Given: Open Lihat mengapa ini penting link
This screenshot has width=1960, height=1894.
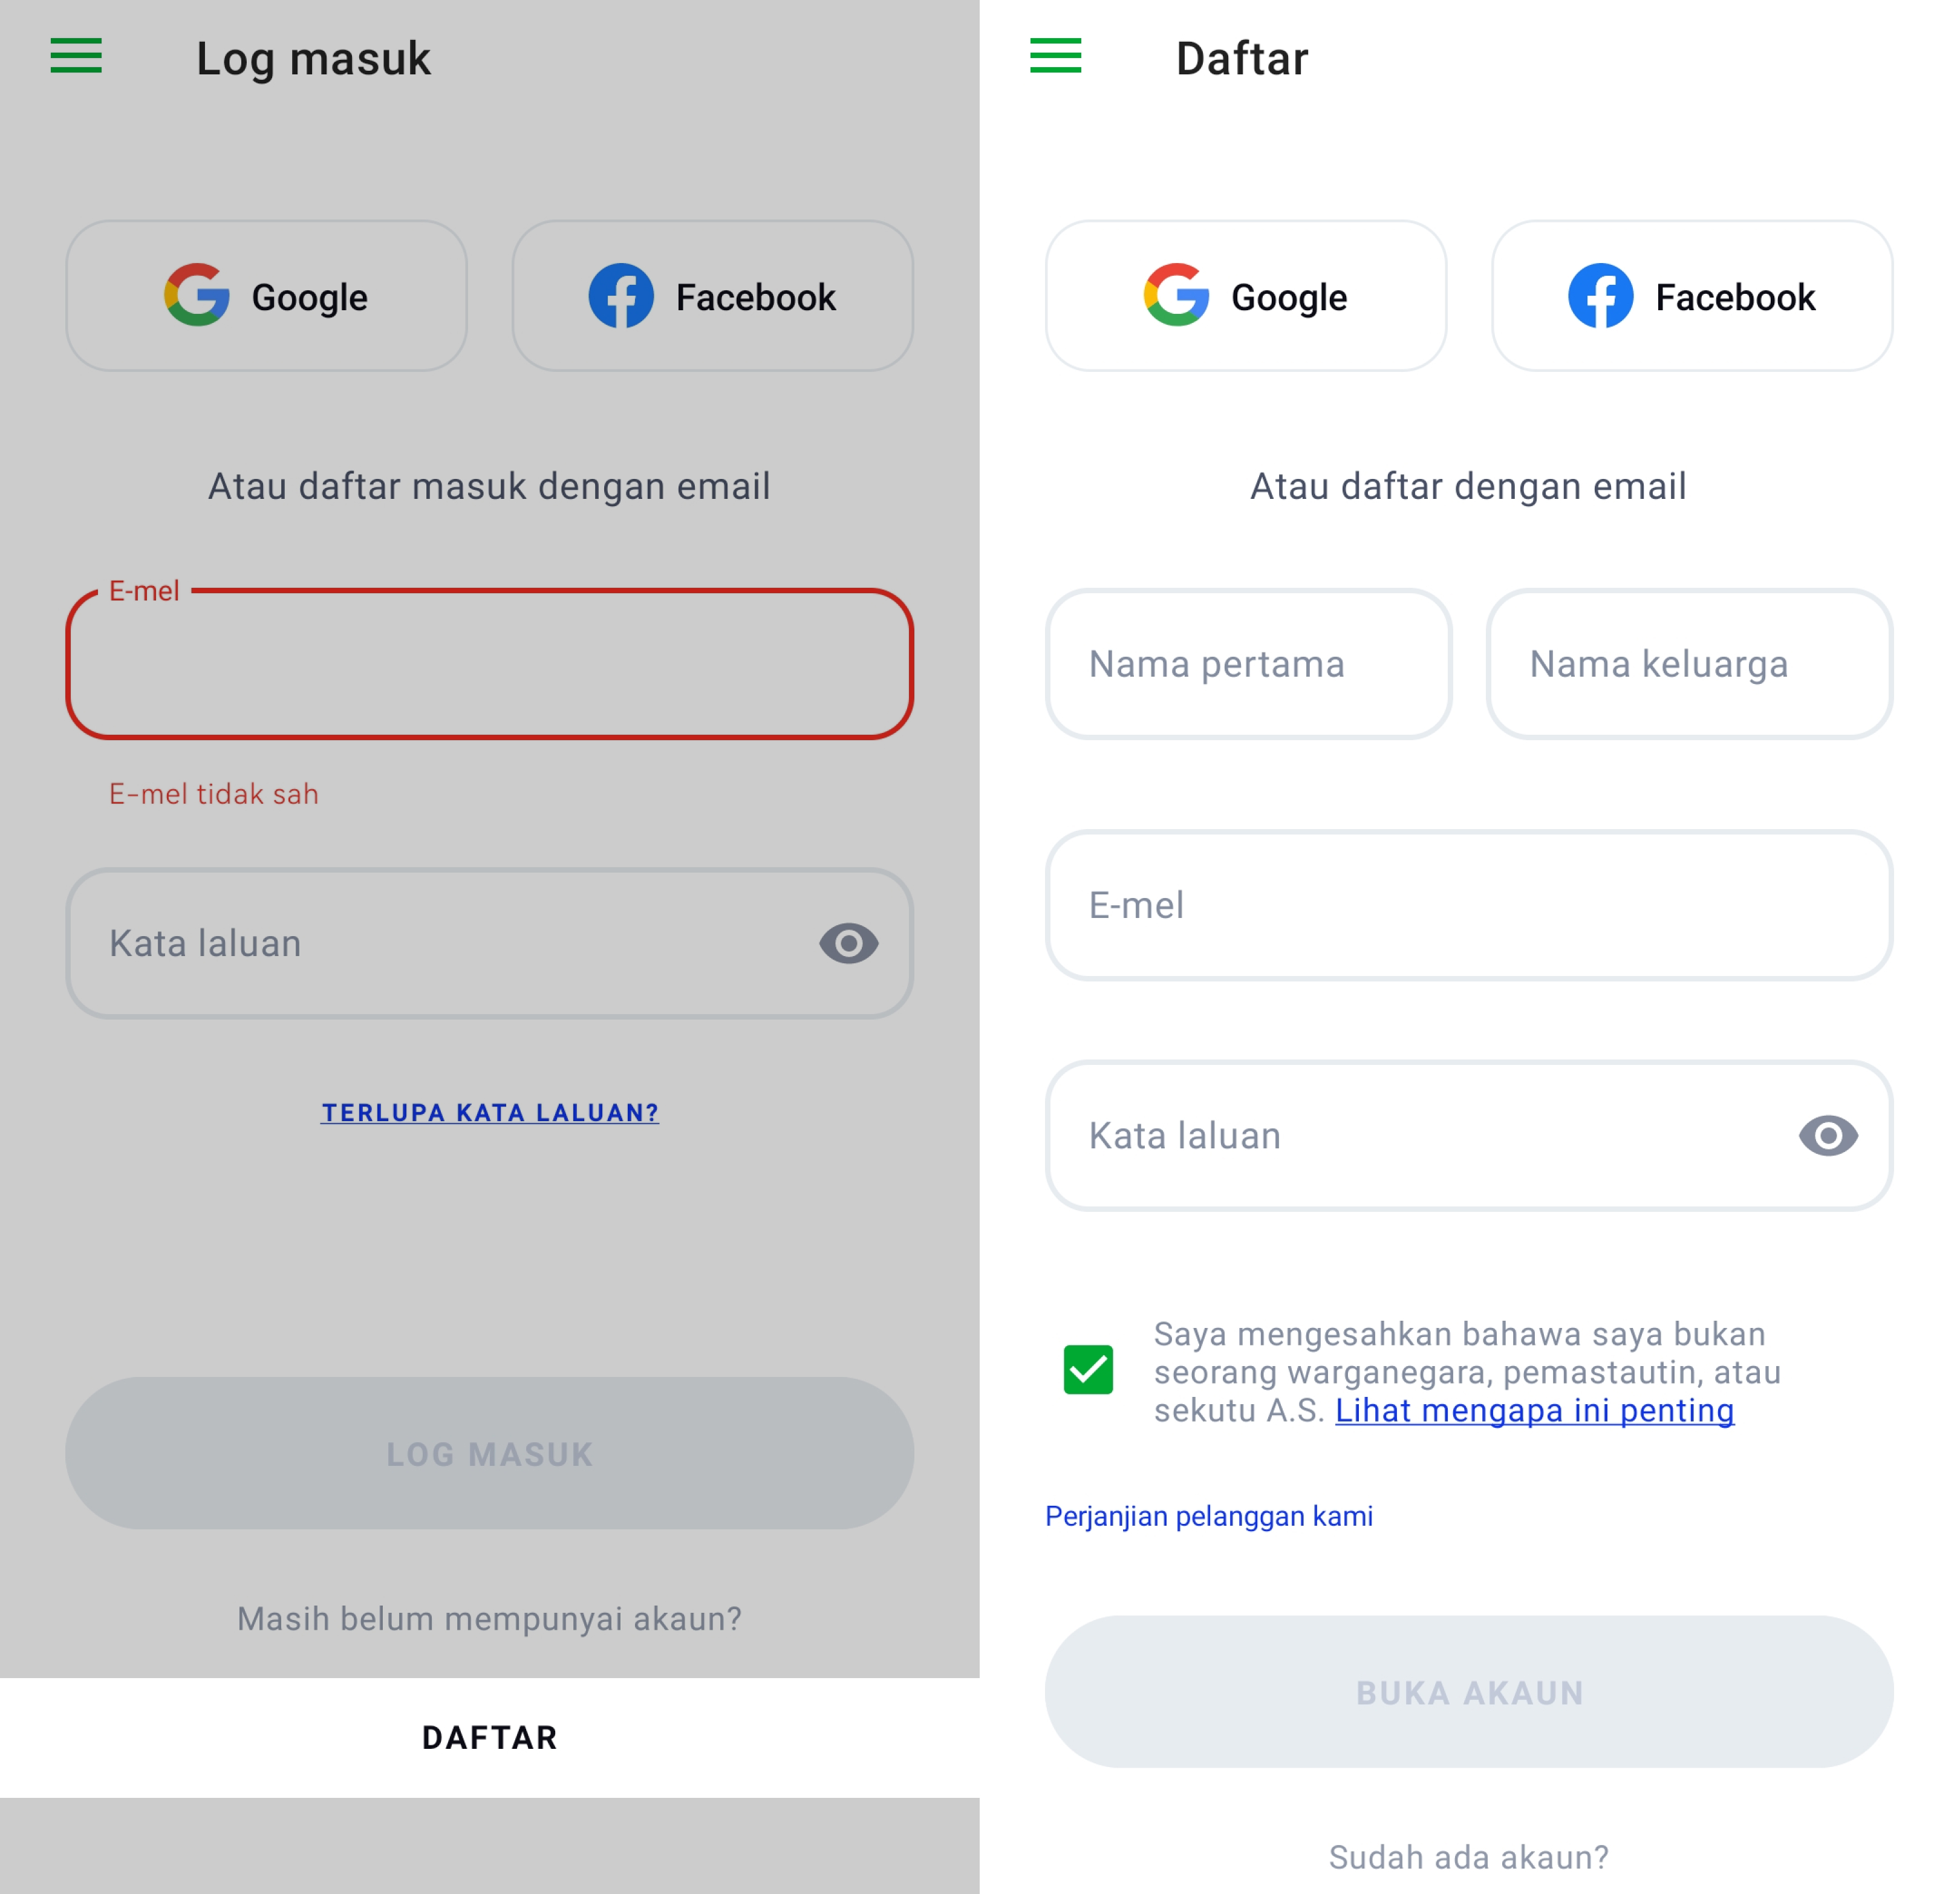Looking at the screenshot, I should click(1534, 1410).
